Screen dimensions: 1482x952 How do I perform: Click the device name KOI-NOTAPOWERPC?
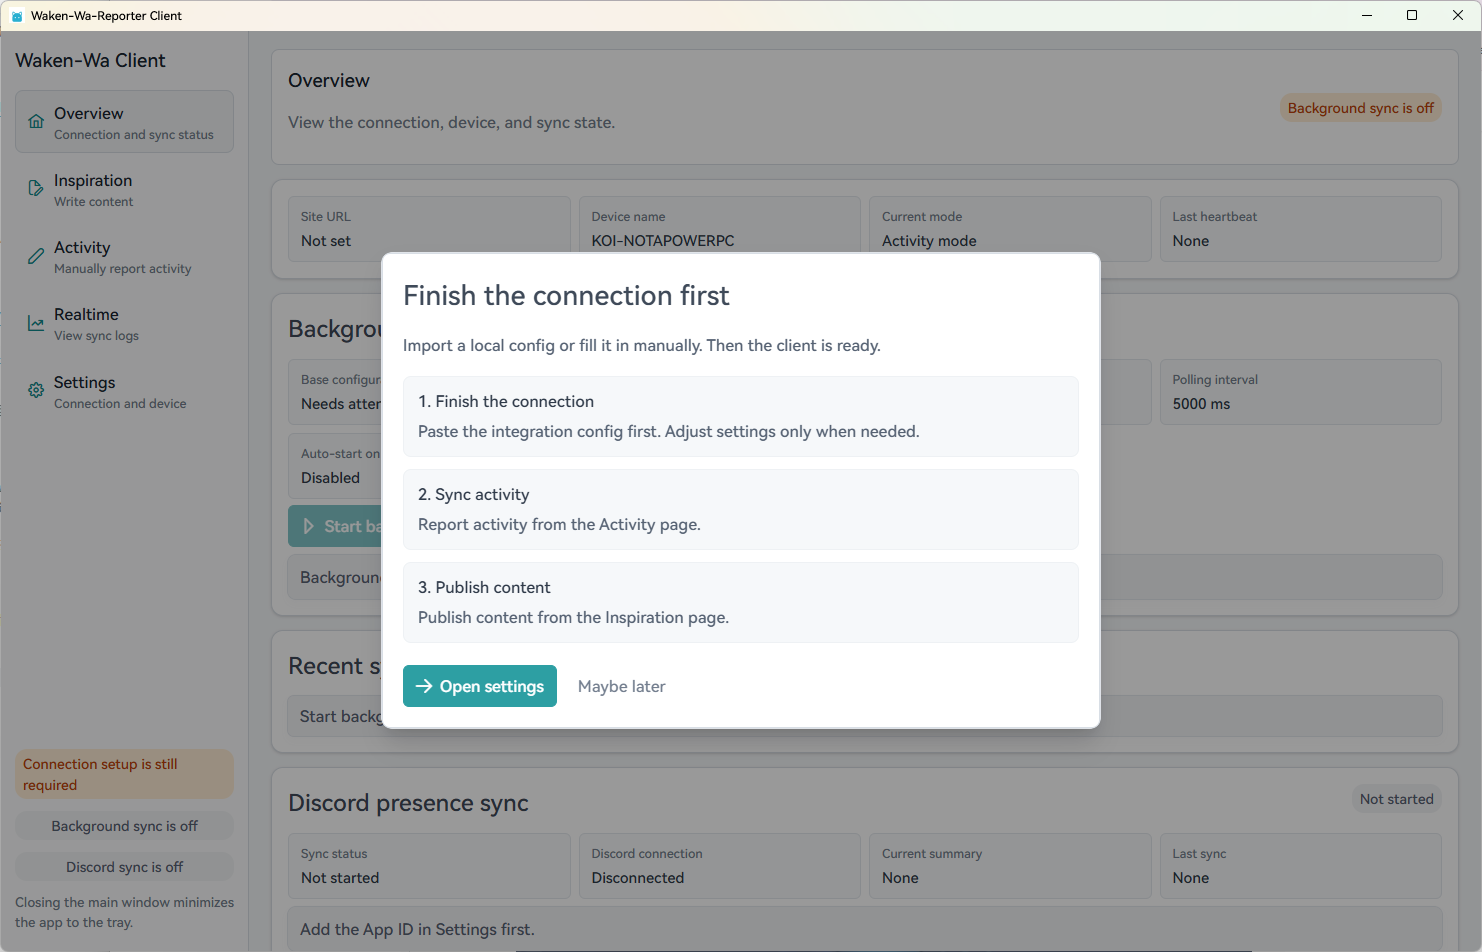663,241
